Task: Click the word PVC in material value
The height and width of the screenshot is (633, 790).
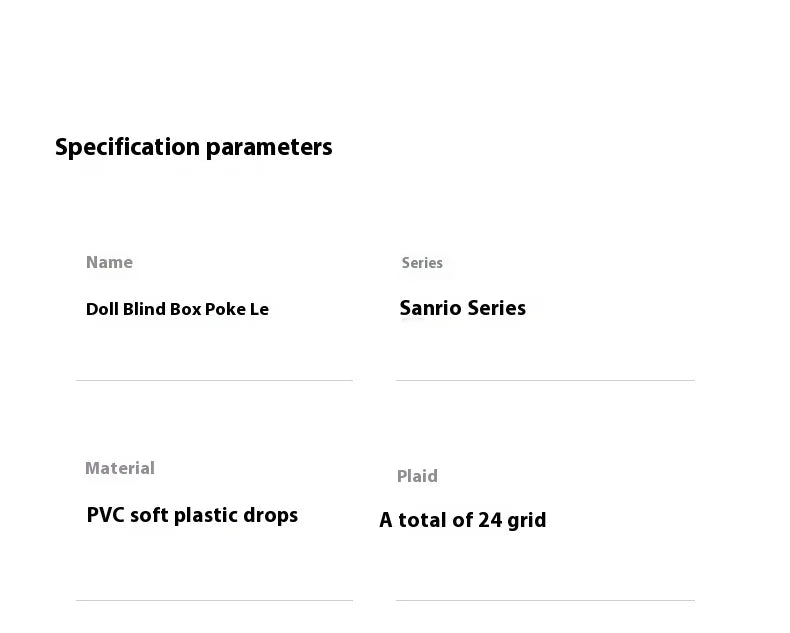Action: point(105,515)
